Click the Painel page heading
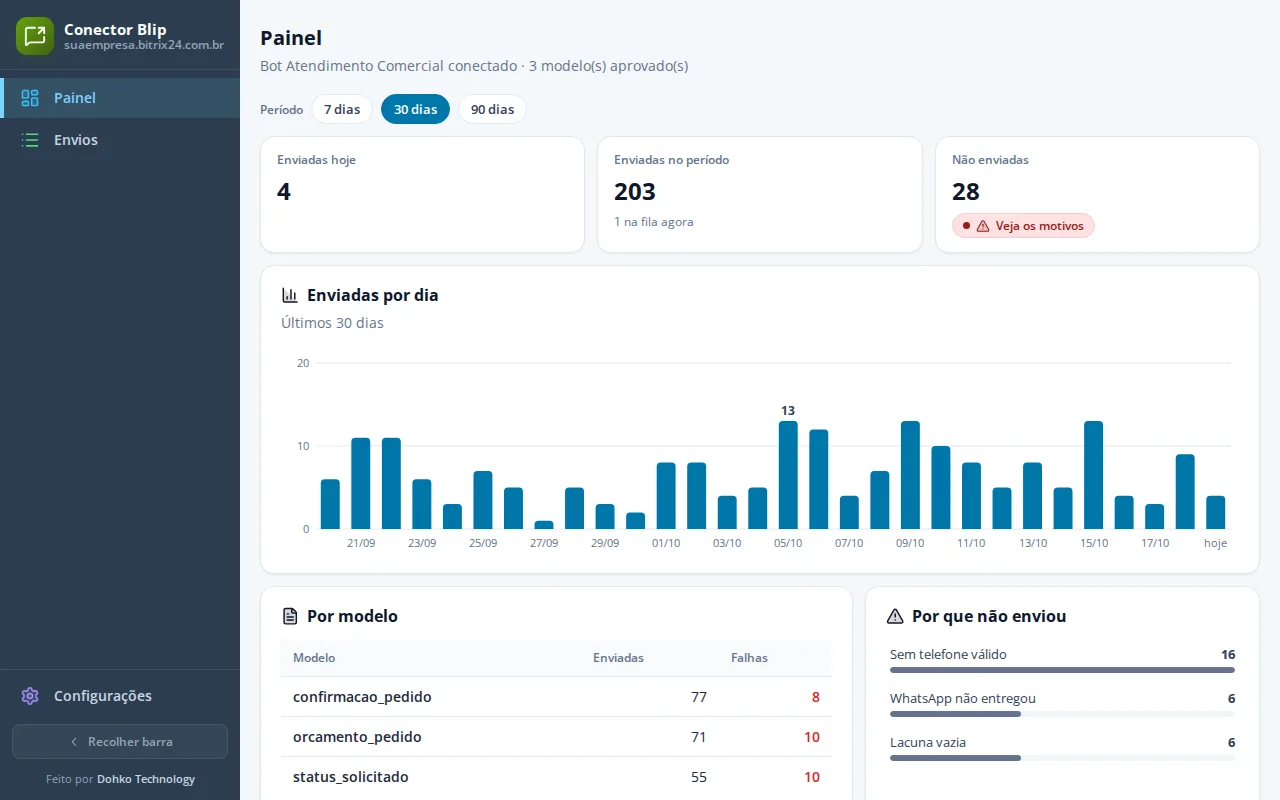Viewport: 1280px width, 800px height. pos(291,38)
